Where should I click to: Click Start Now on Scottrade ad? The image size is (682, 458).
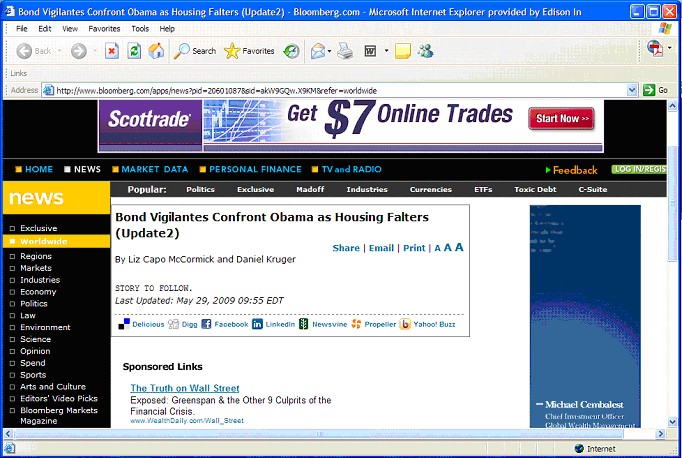[x=561, y=118]
